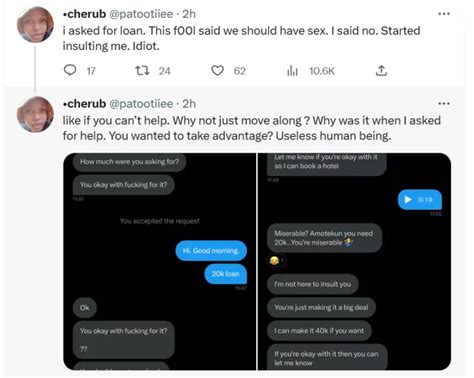Open the 2h timestamp of second tweet
This screenshot has height=378, width=474.
click(189, 104)
